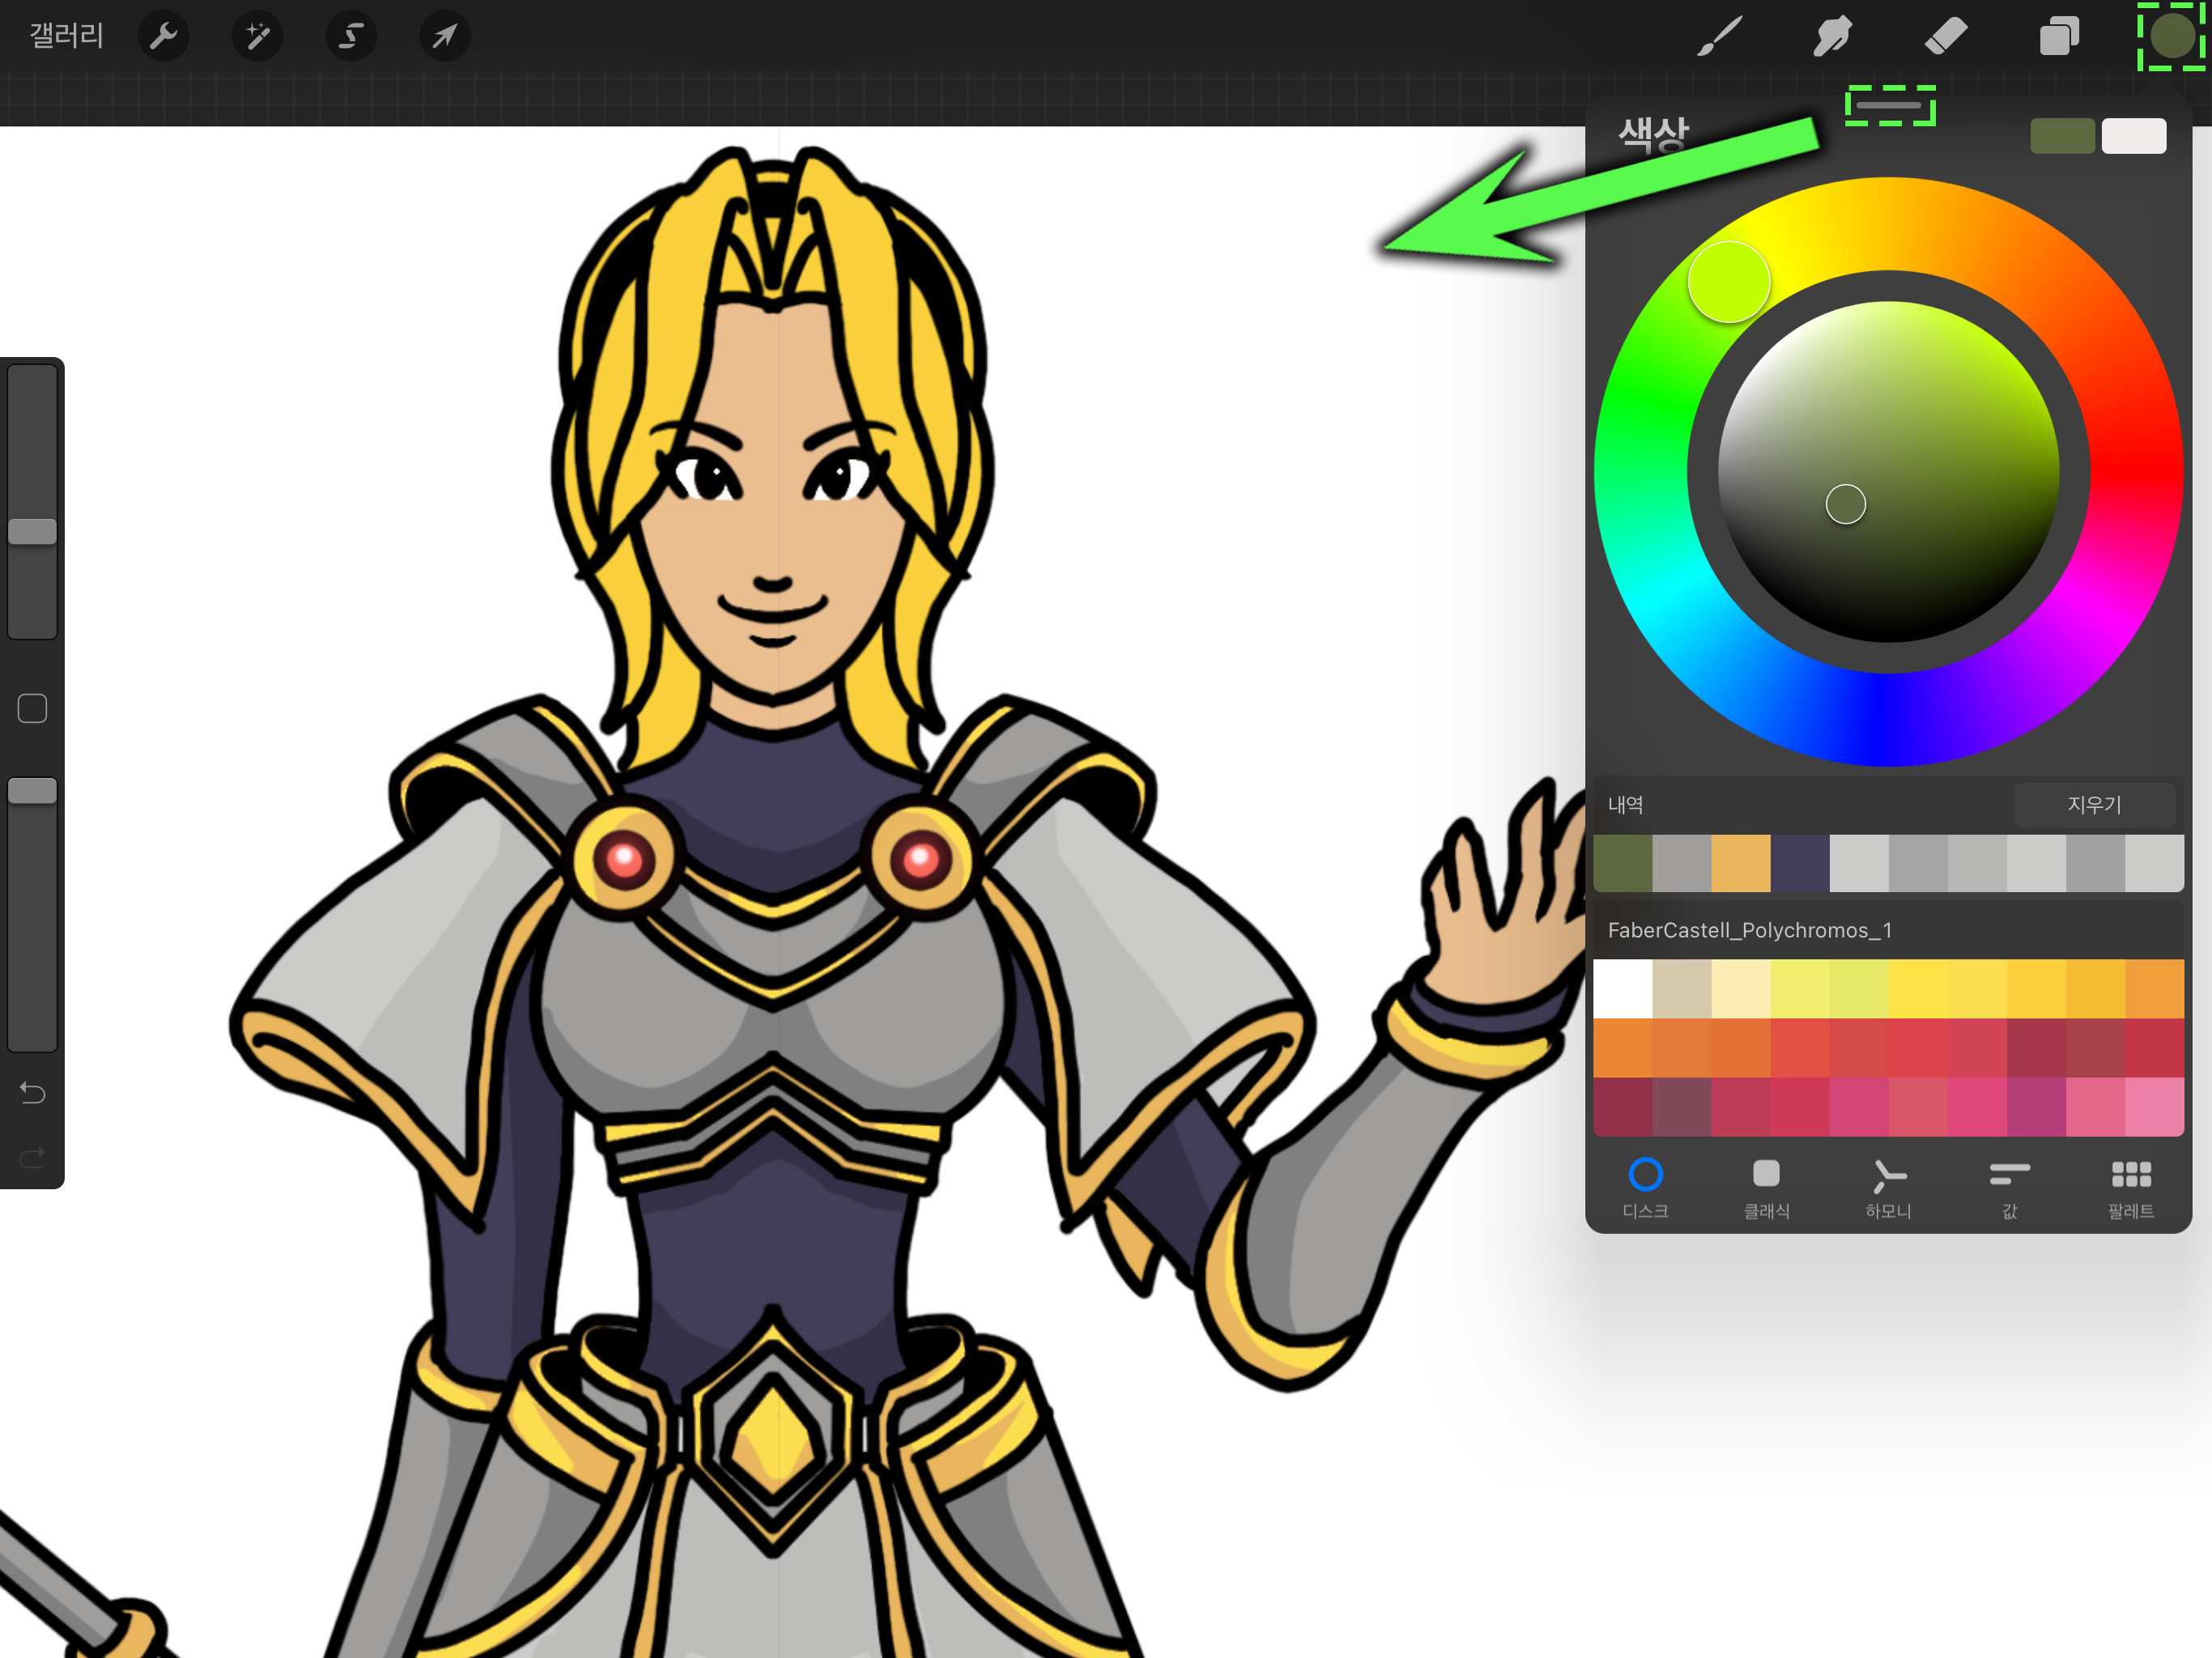
Task: Open the Adjustments magic wand menu
Action: pos(257,37)
